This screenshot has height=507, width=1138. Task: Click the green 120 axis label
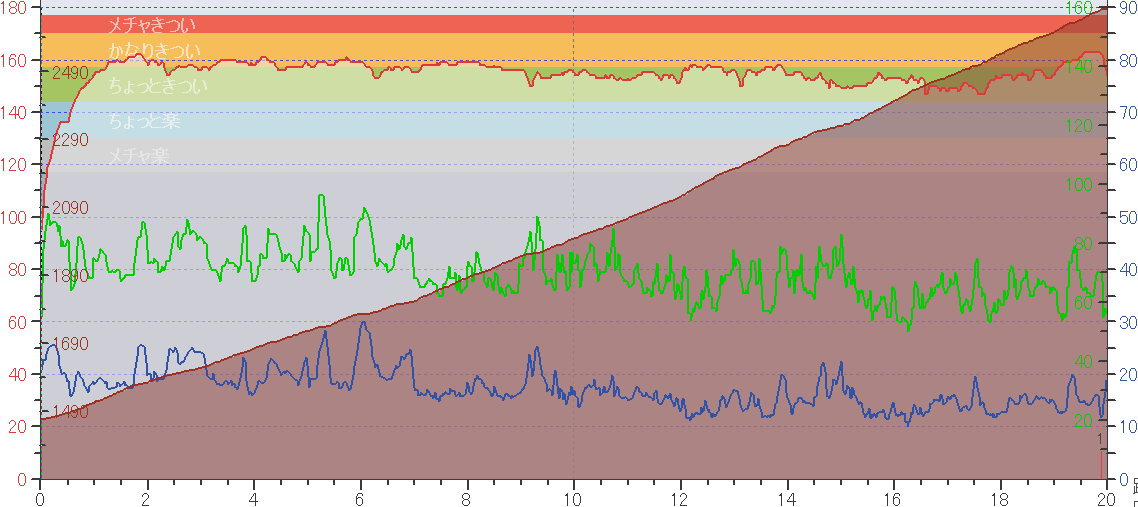pos(1080,126)
